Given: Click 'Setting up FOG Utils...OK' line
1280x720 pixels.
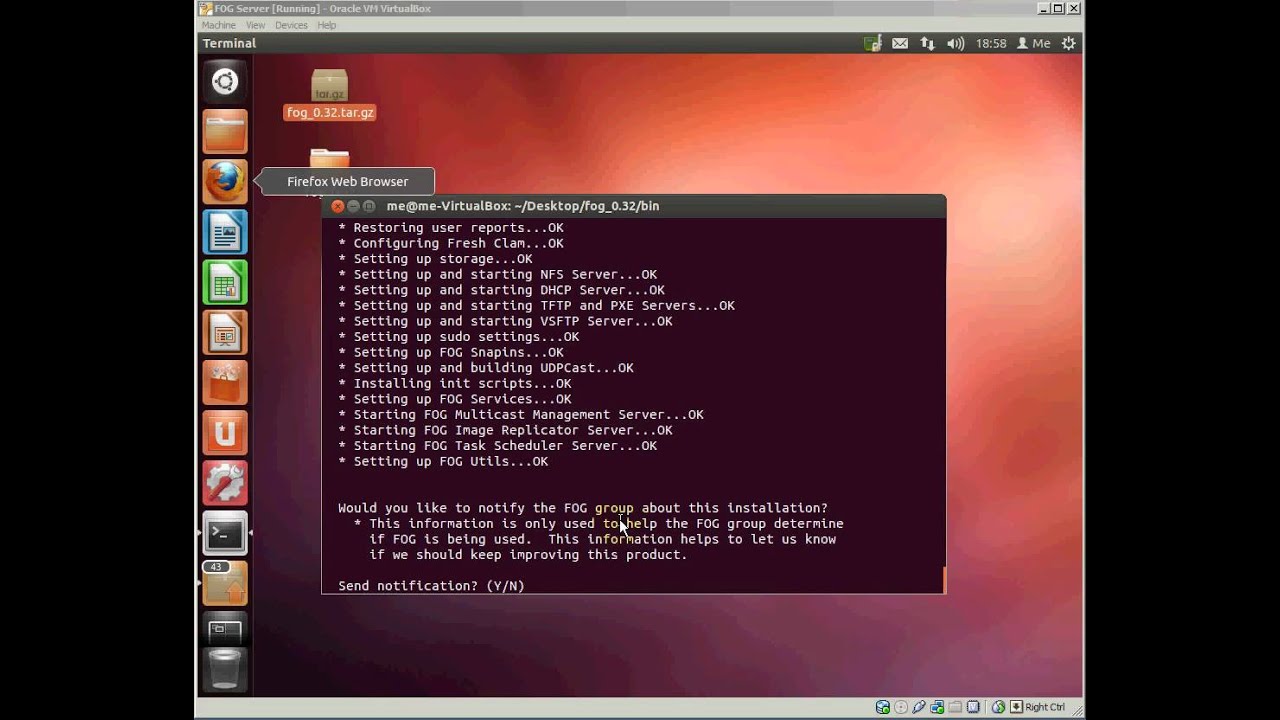Looking at the screenshot, I should [x=443, y=462].
